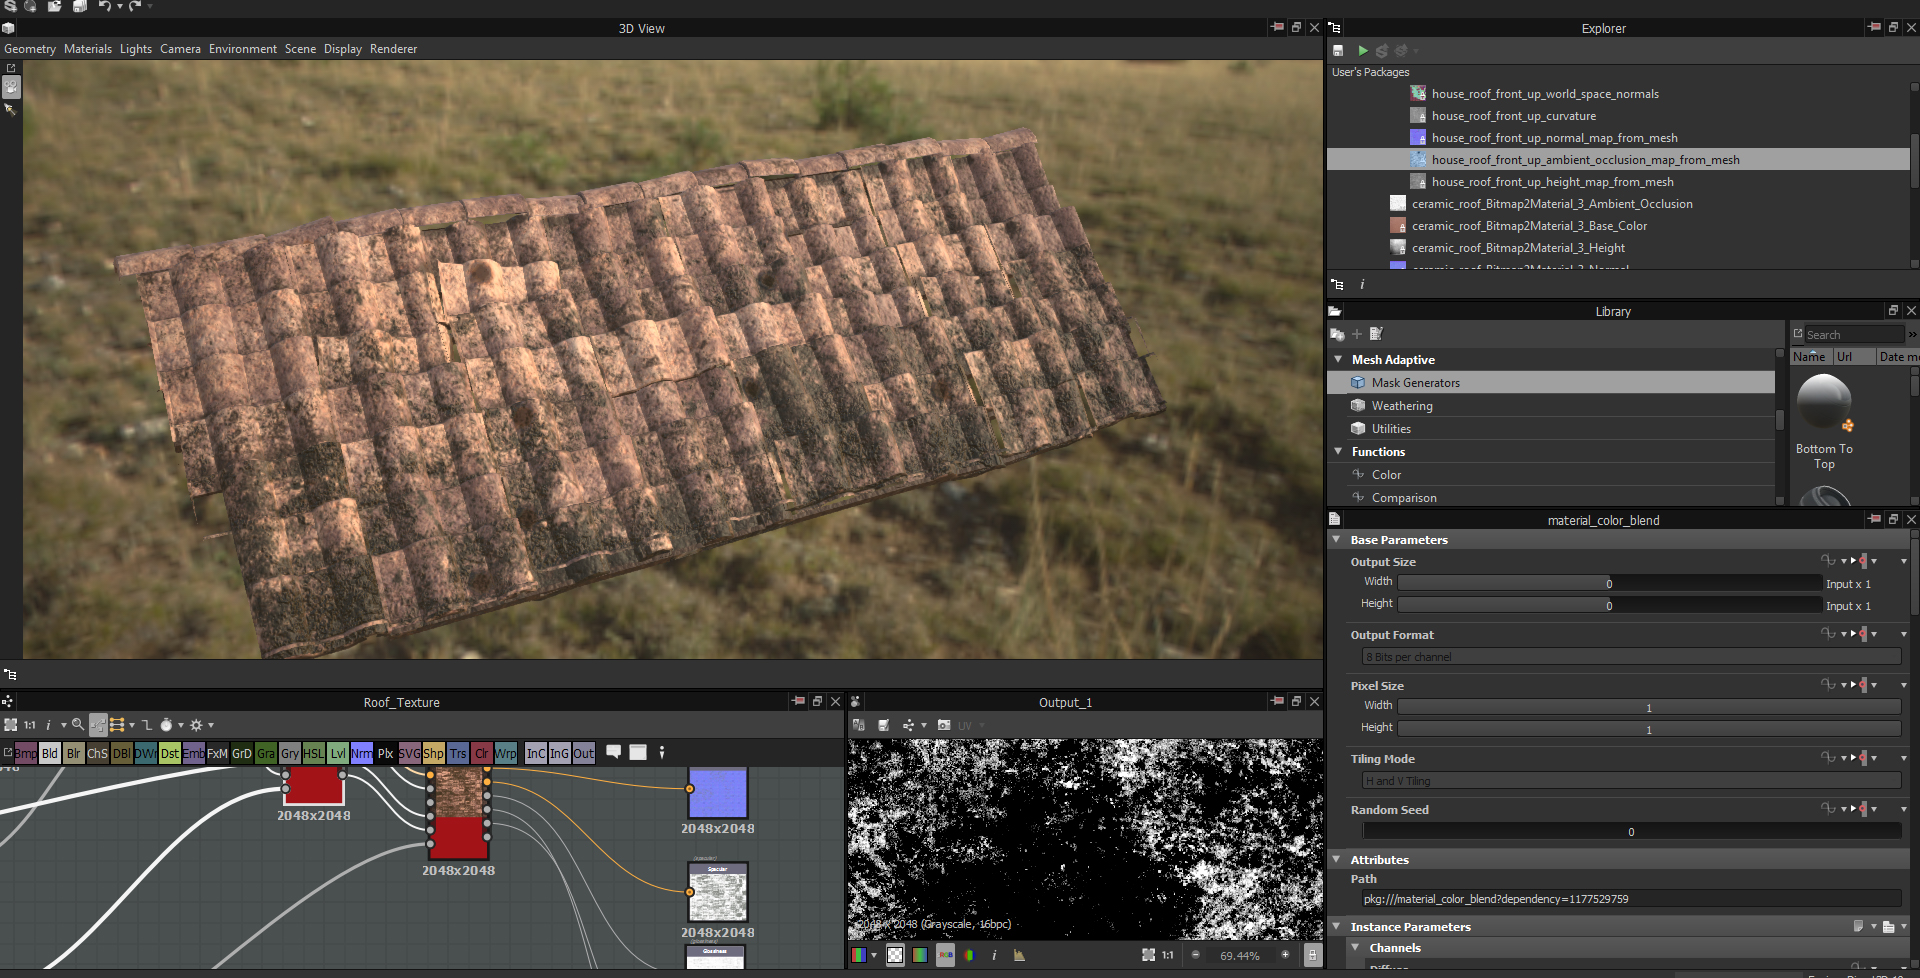Add a Normal node with Nrm button
The height and width of the screenshot is (978, 1920).
(x=361, y=753)
